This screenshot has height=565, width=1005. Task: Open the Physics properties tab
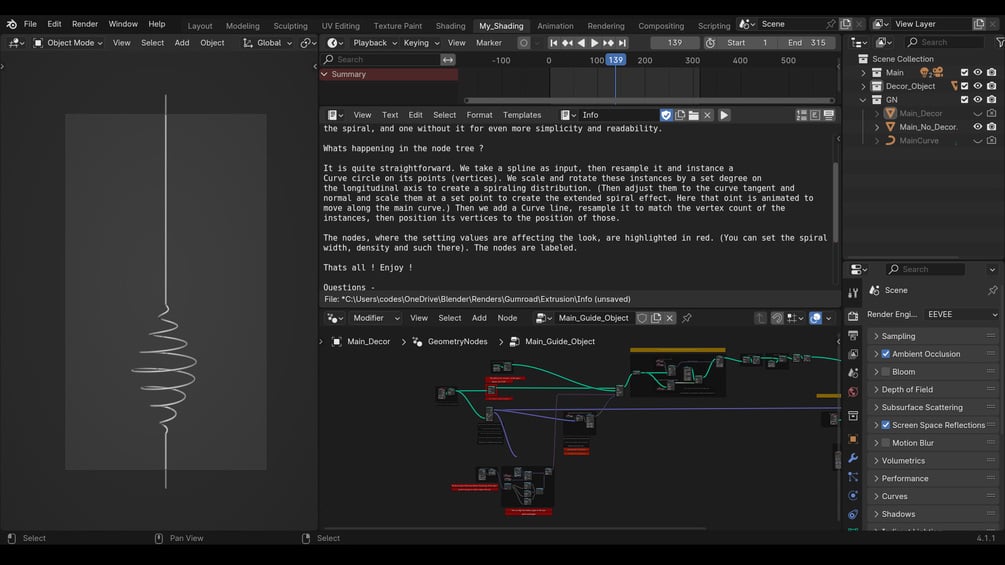(x=853, y=495)
